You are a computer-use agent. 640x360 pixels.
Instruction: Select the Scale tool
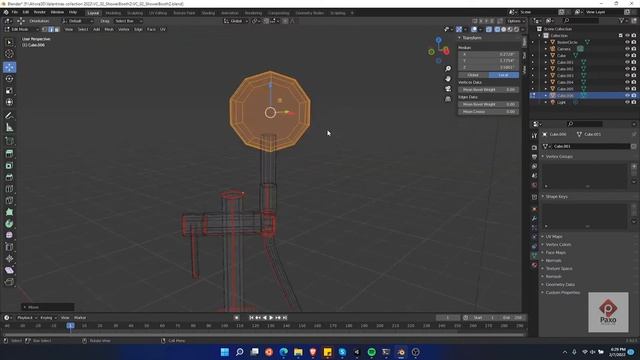point(9,91)
